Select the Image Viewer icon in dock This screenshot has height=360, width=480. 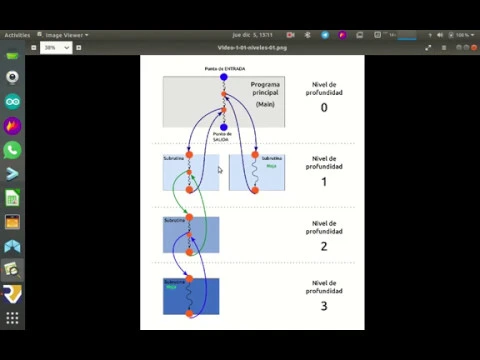pyautogui.click(x=12, y=270)
